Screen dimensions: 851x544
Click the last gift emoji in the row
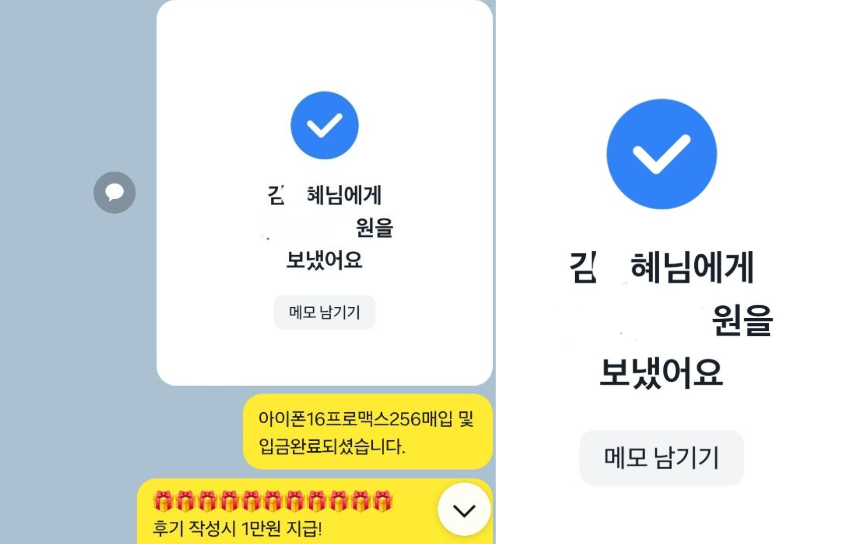383,502
